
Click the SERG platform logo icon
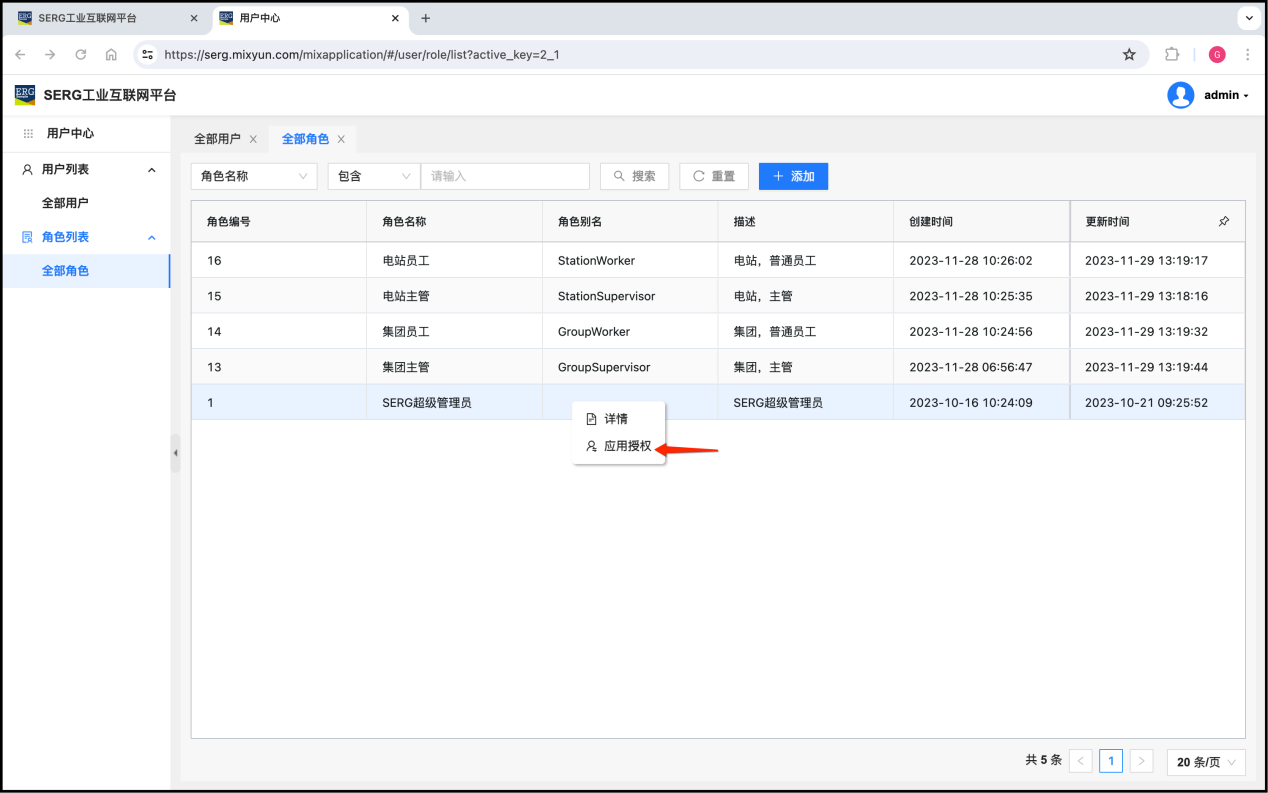[25, 95]
